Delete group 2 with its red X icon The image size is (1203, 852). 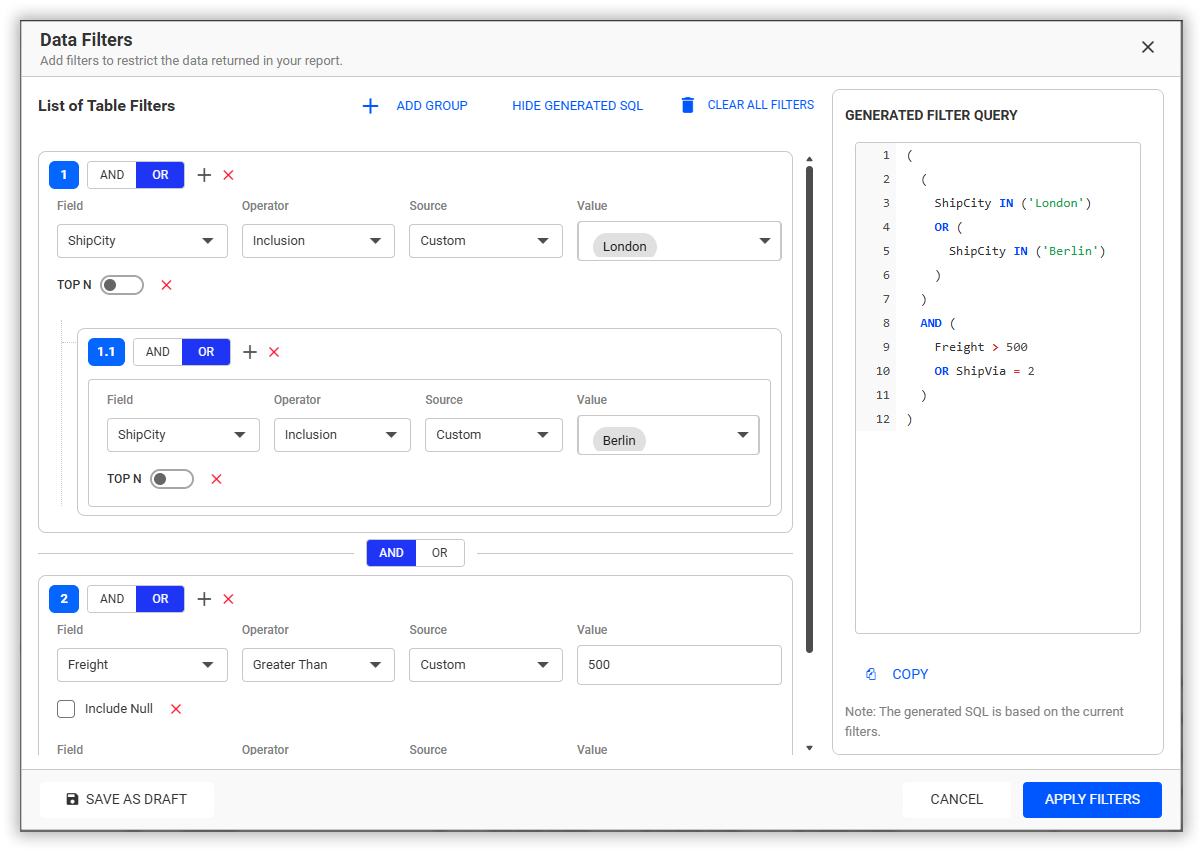(x=228, y=599)
